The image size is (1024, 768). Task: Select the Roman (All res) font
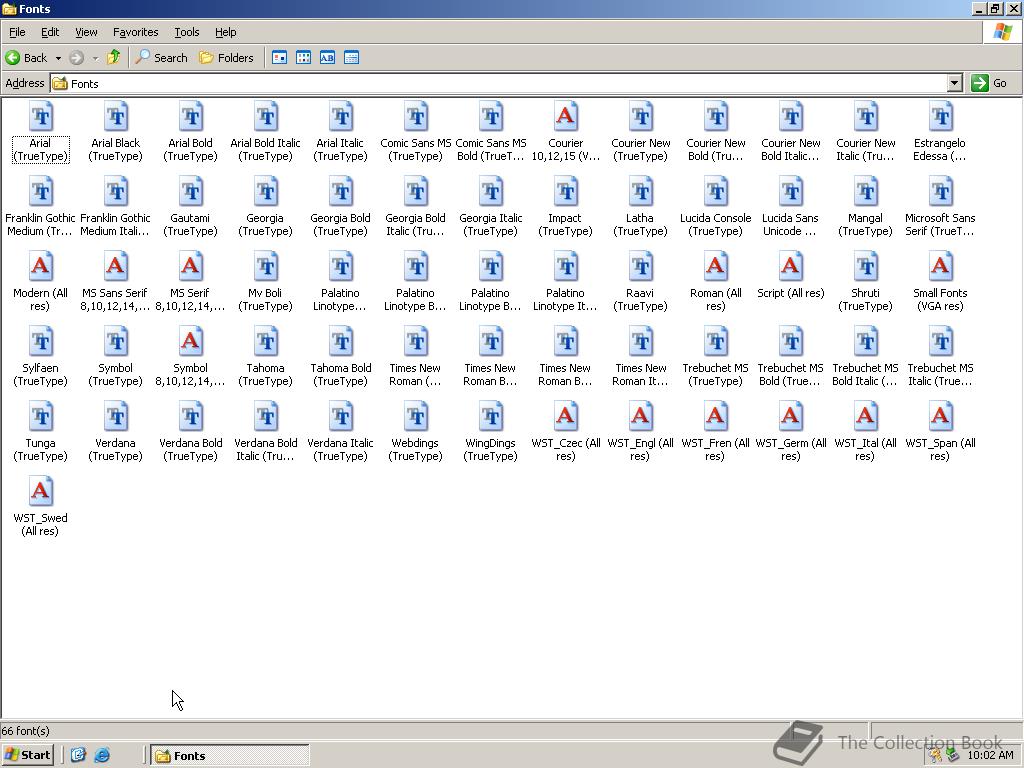716,266
